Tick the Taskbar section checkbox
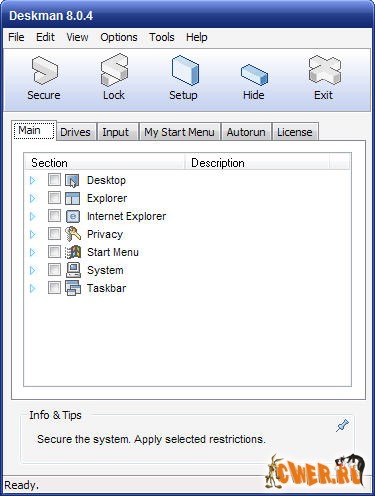This screenshot has width=375, height=496. 54,288
